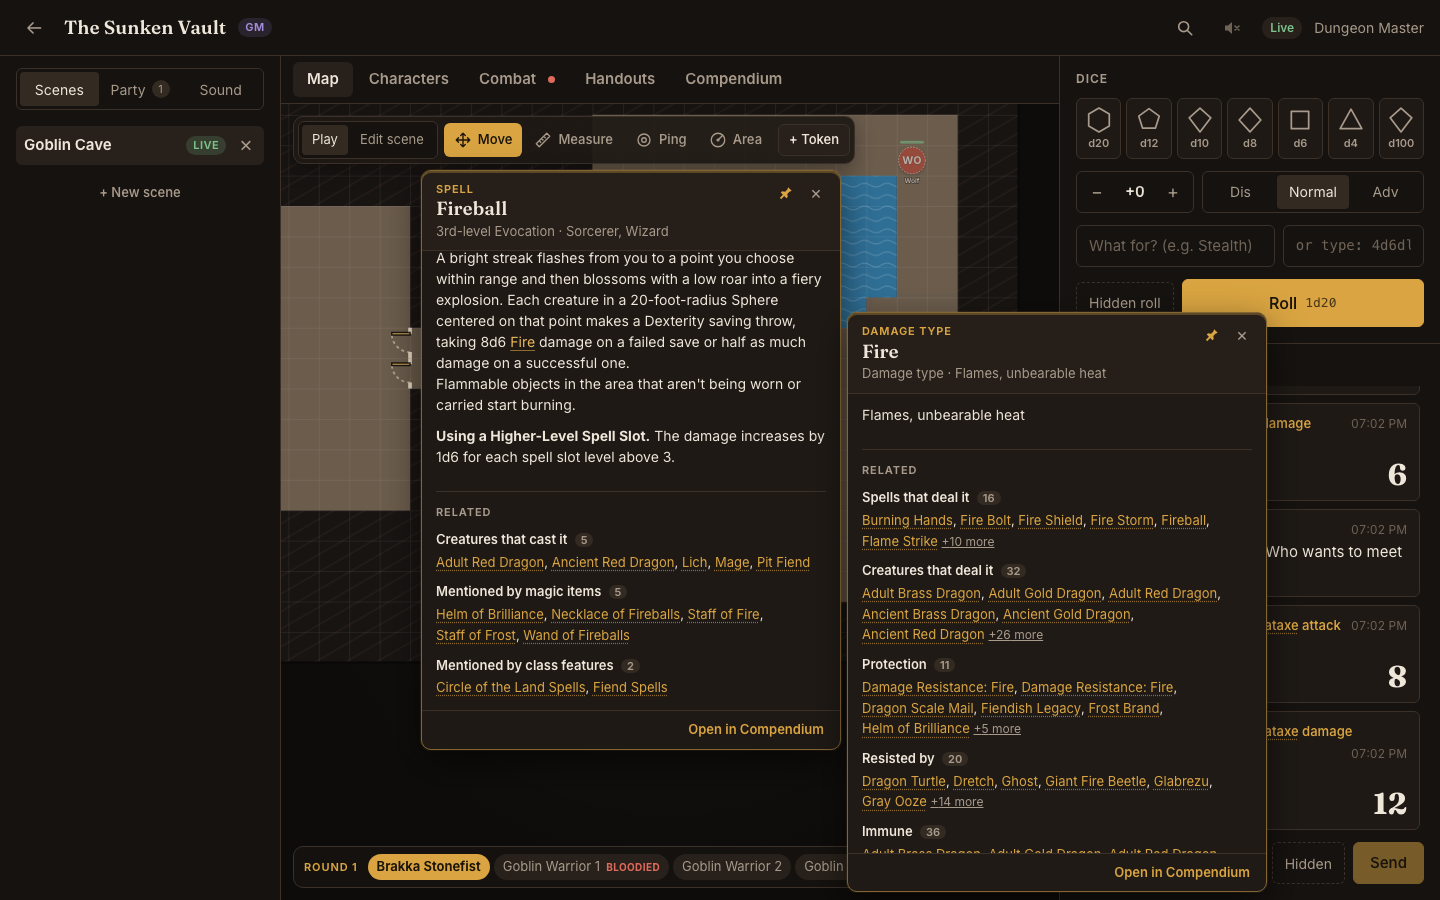Decrease the dice modifier

coord(1097,192)
